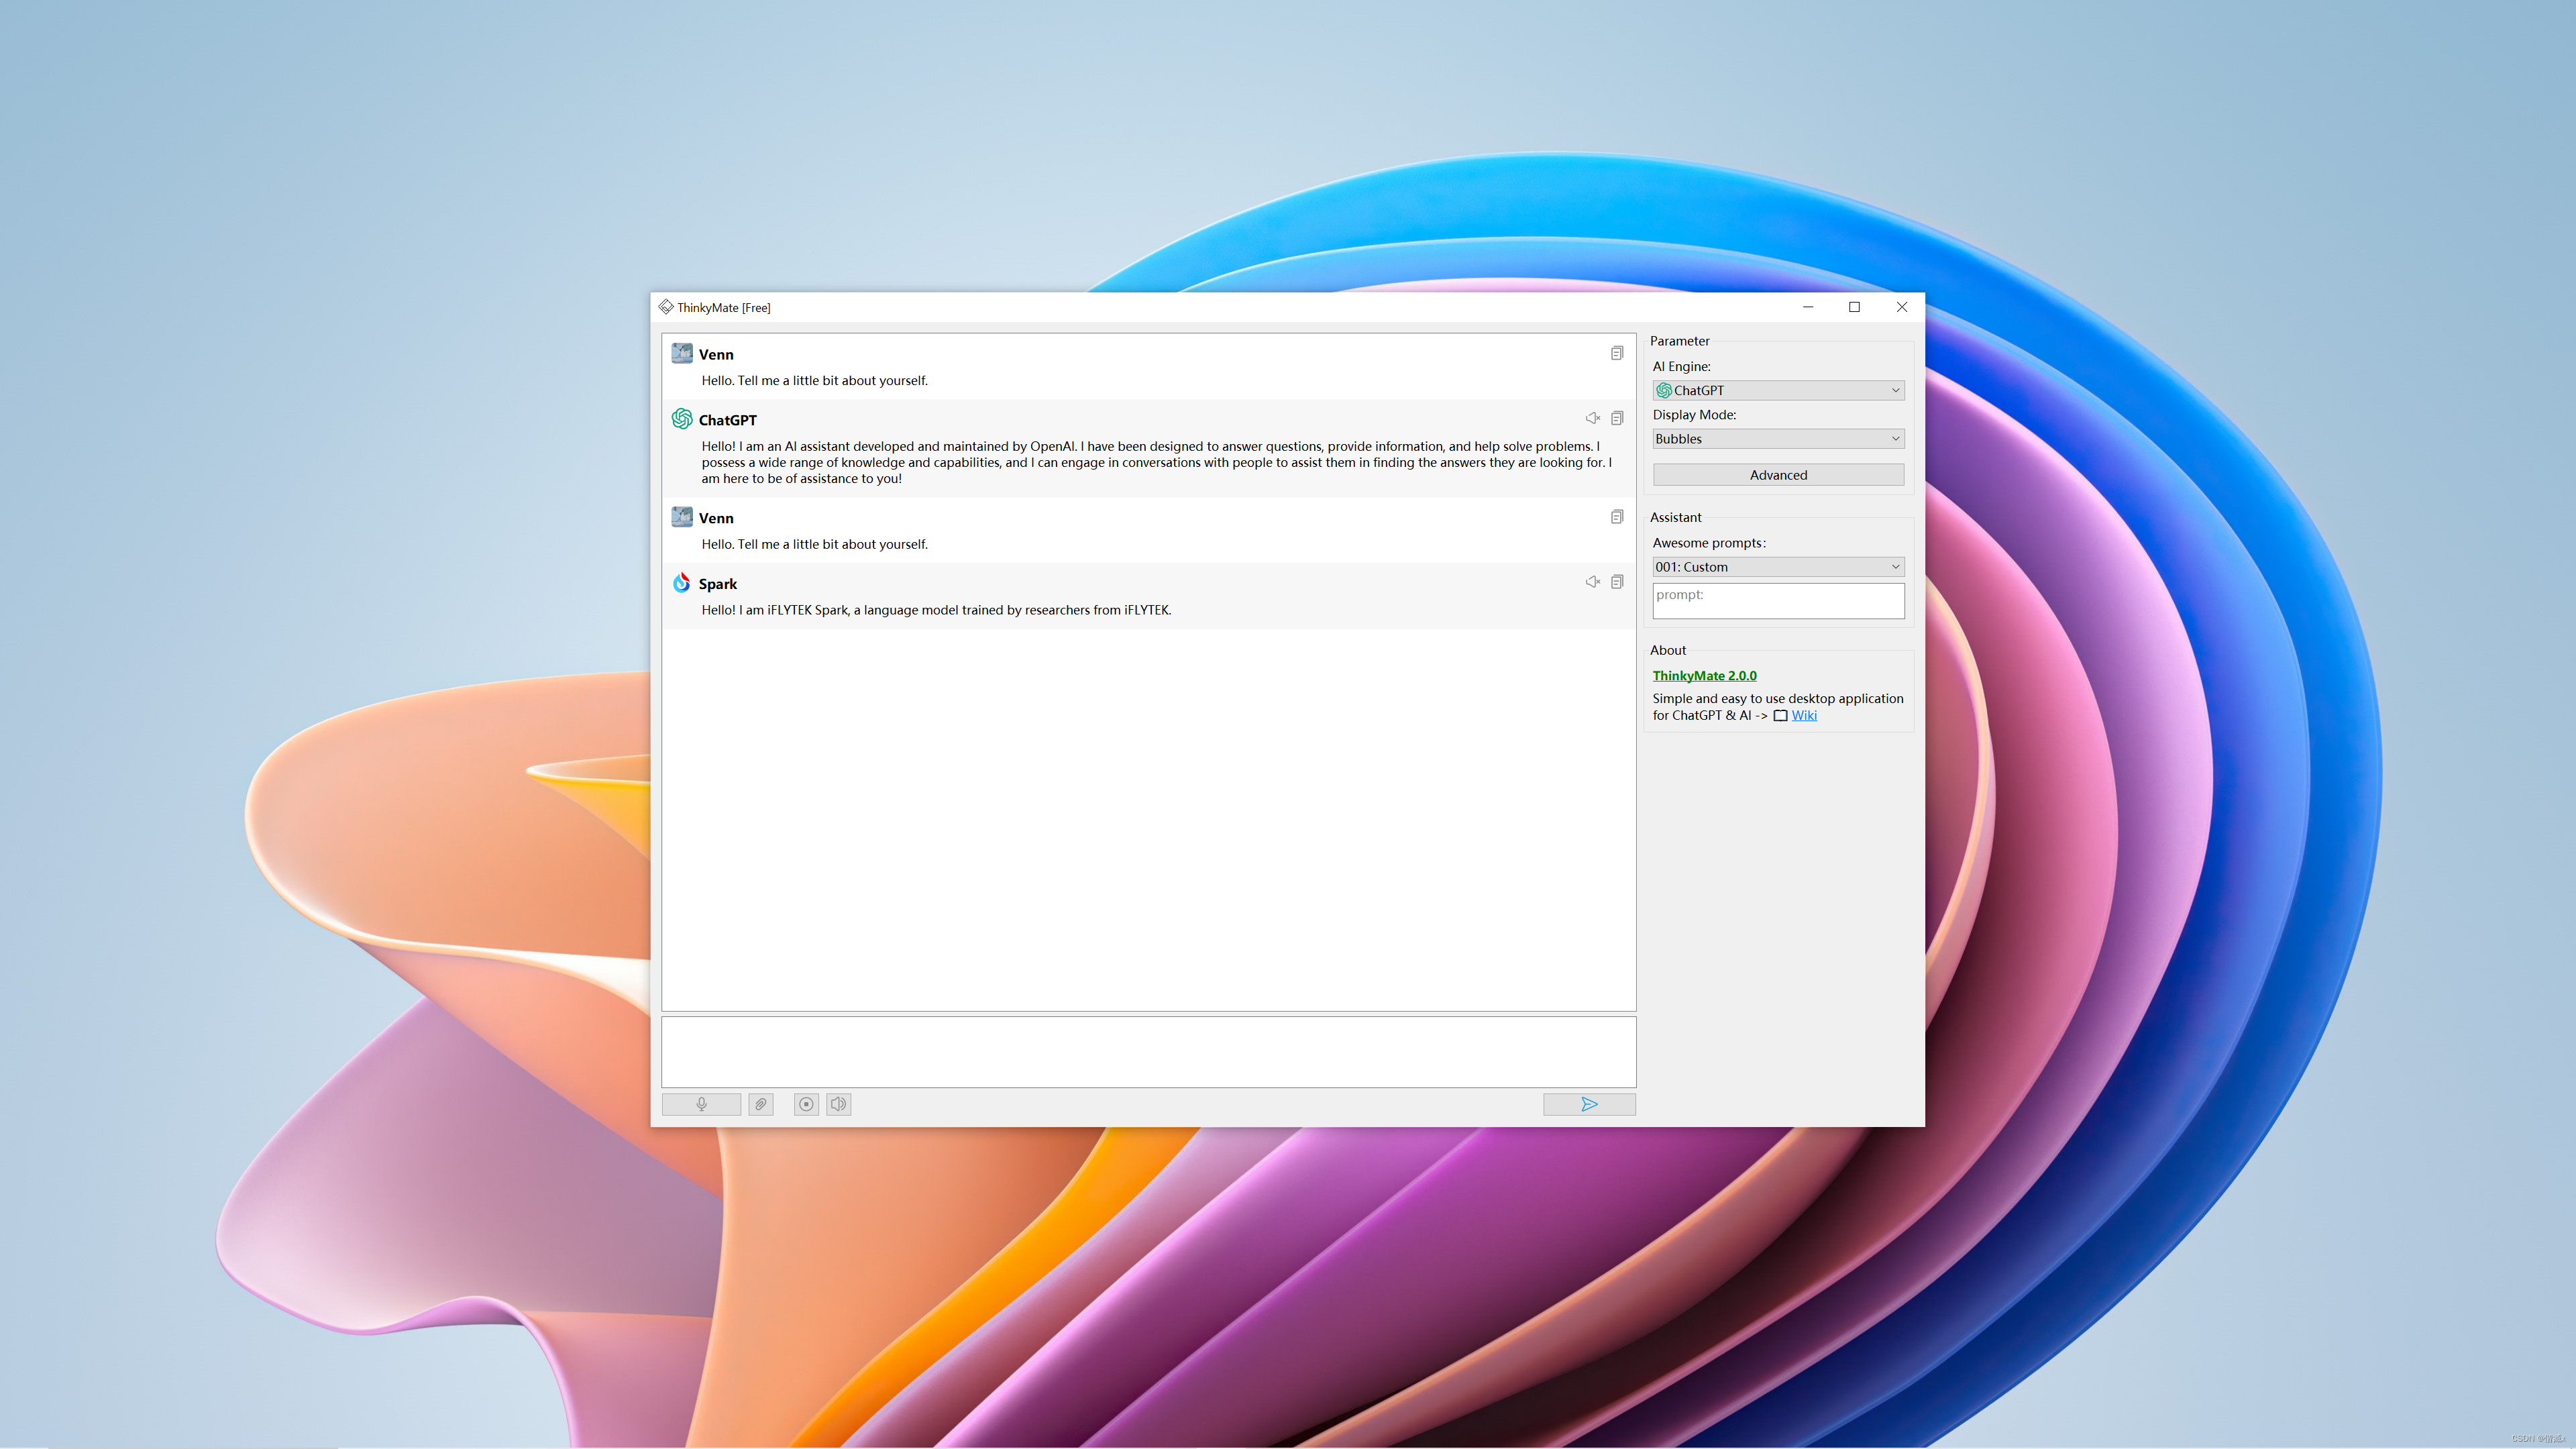Click in the prompt text field
This screenshot has width=2576, height=1449.
point(1777,601)
